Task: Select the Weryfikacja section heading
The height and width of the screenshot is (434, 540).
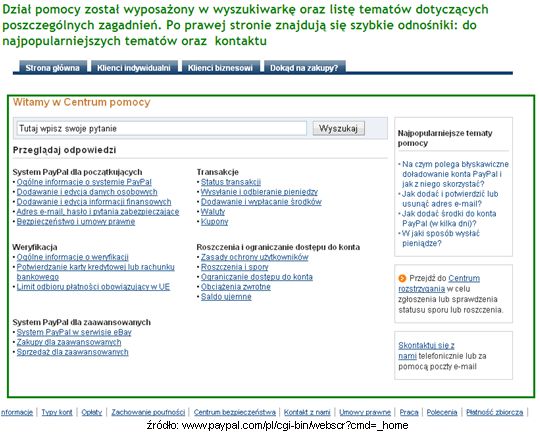Action: (35, 247)
